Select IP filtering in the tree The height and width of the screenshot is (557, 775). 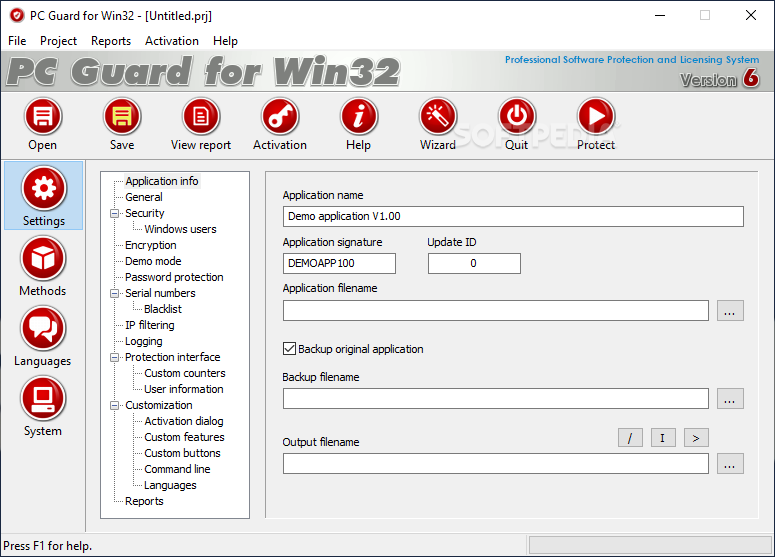point(149,325)
